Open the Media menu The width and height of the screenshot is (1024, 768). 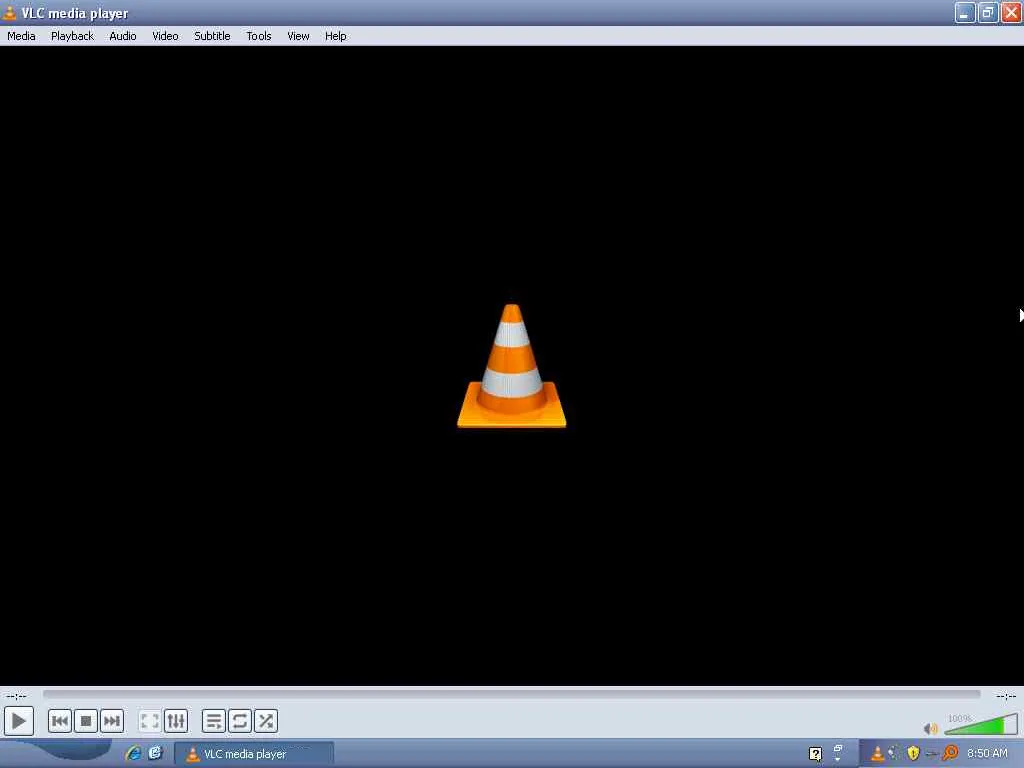coord(21,36)
